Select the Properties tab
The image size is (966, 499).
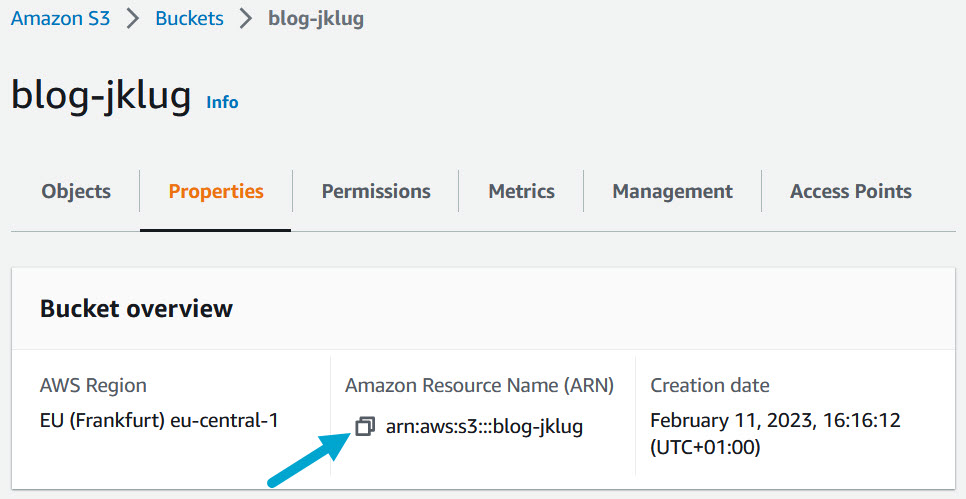pos(216,191)
